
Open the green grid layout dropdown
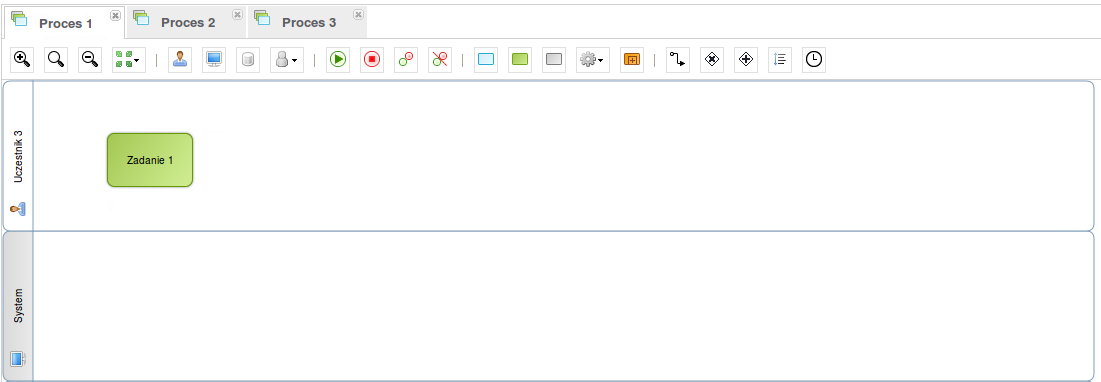click(128, 60)
